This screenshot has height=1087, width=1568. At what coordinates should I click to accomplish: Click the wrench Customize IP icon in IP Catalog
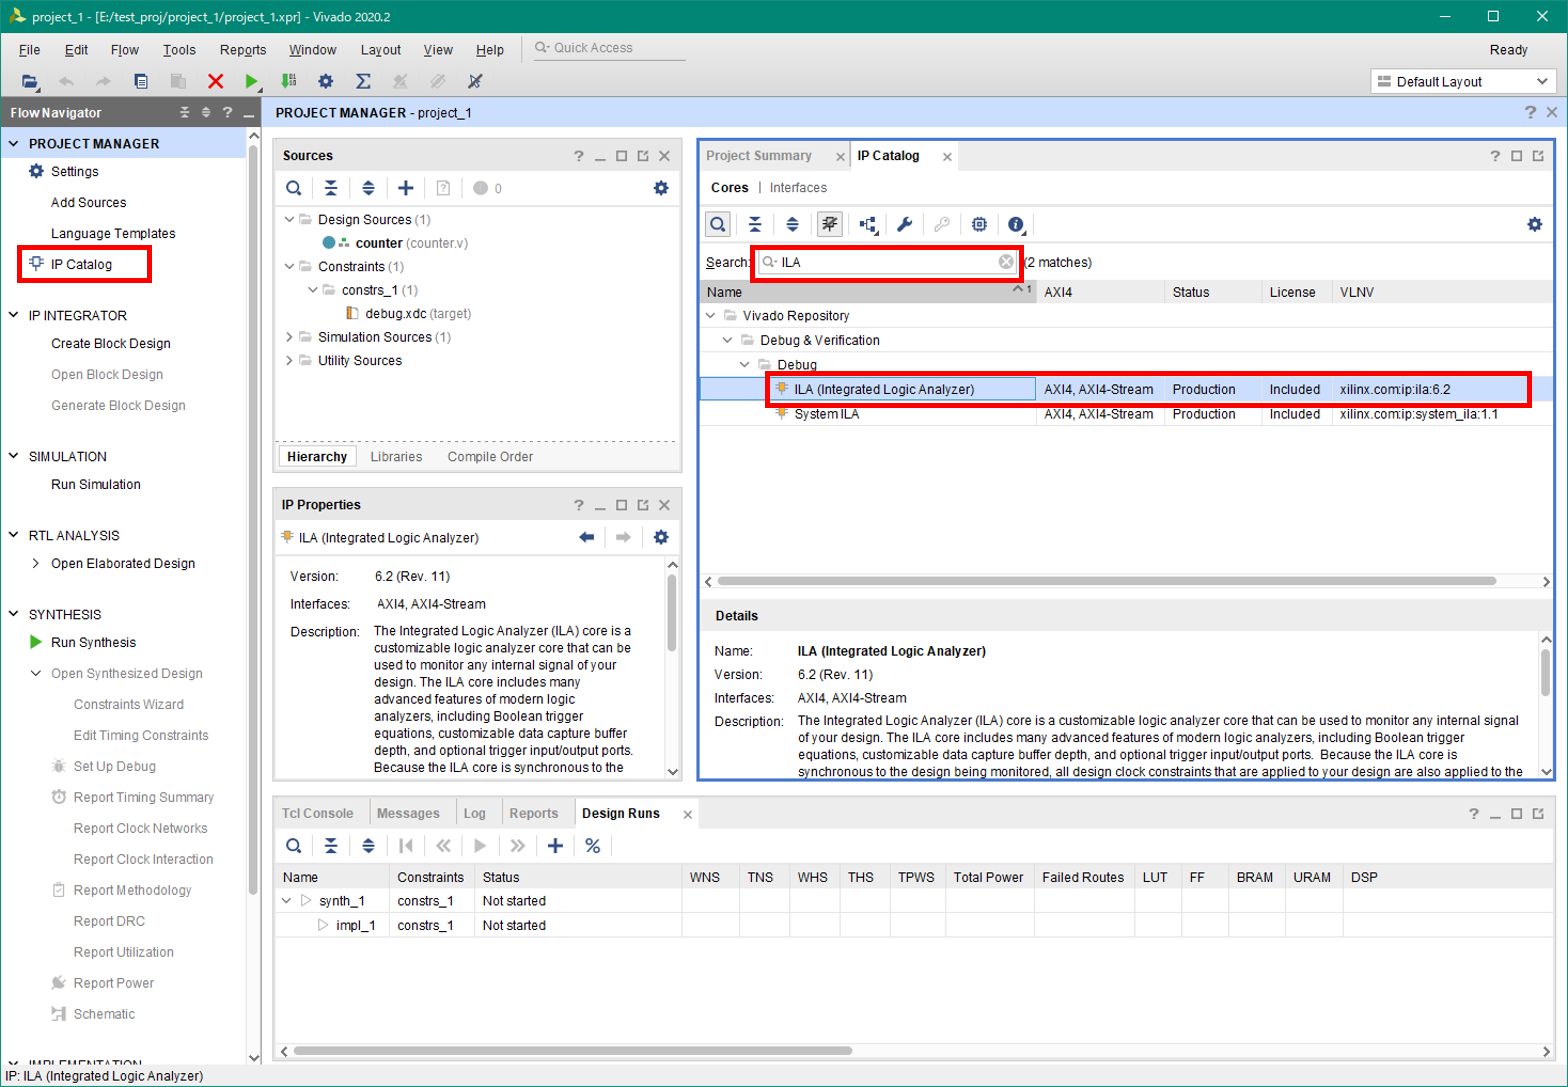coord(904,224)
